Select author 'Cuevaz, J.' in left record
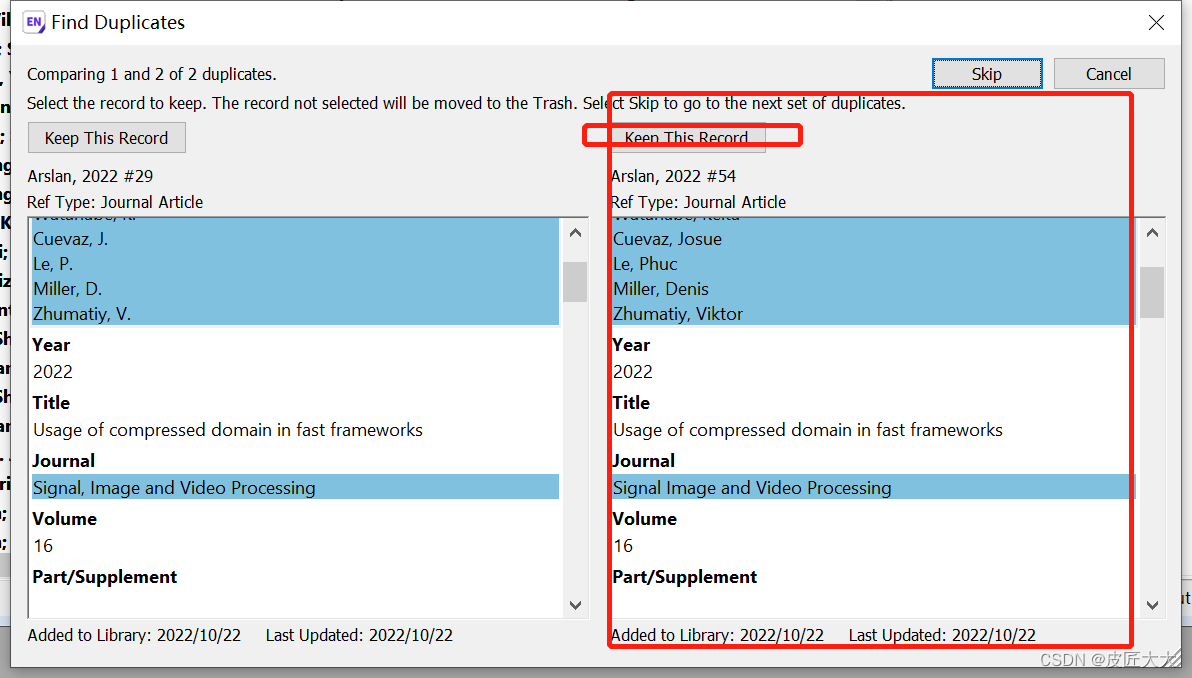 pyautogui.click(x=71, y=239)
